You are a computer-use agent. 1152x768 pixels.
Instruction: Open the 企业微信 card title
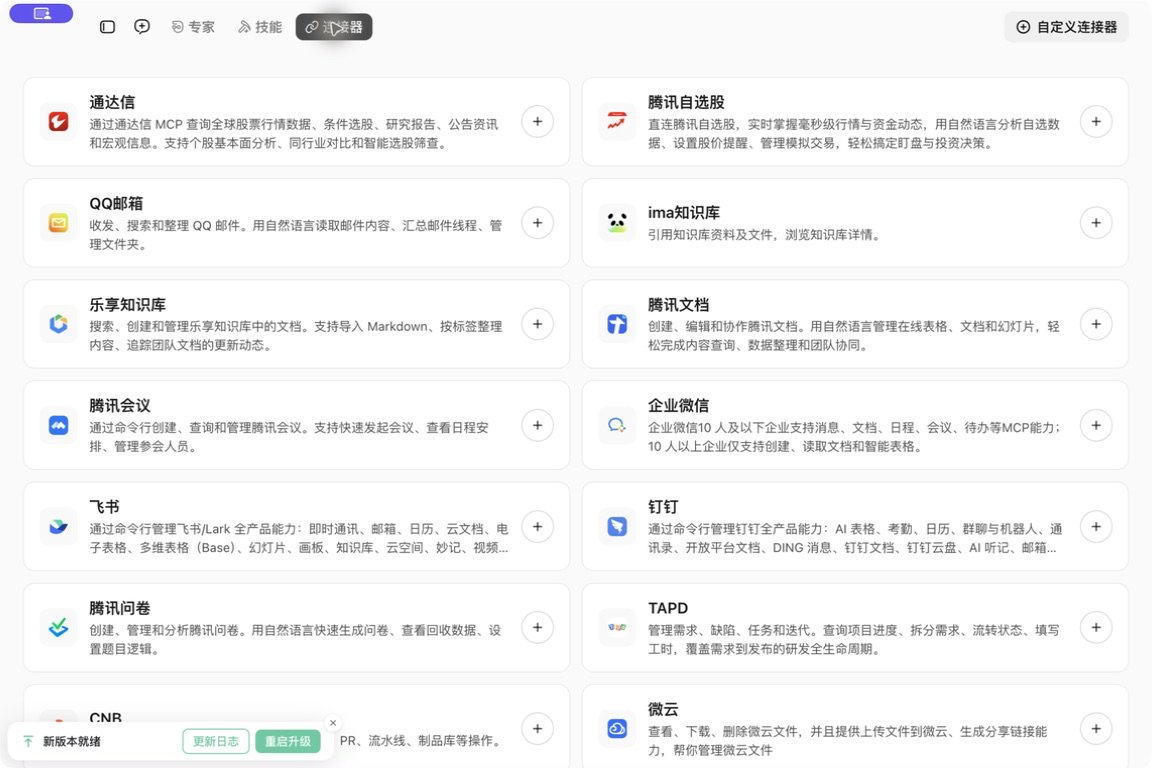[678, 406]
